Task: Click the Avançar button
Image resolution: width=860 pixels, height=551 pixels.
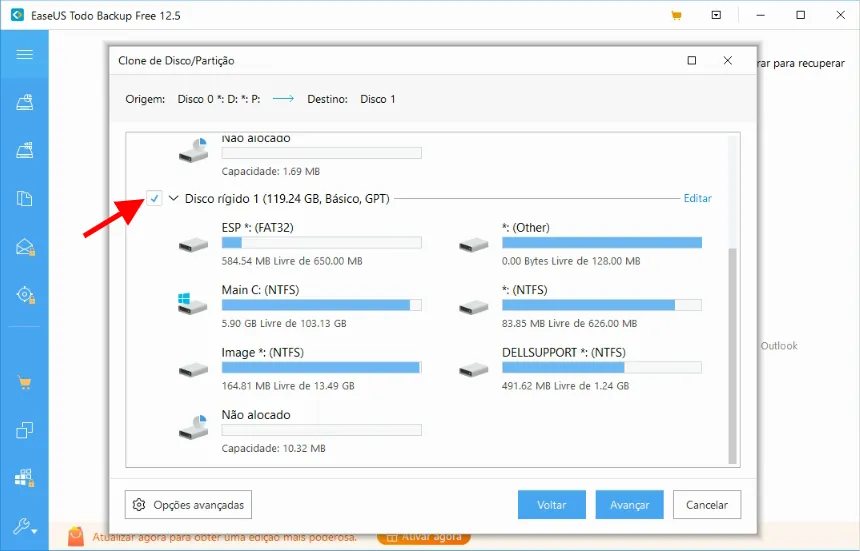Action: (x=630, y=505)
